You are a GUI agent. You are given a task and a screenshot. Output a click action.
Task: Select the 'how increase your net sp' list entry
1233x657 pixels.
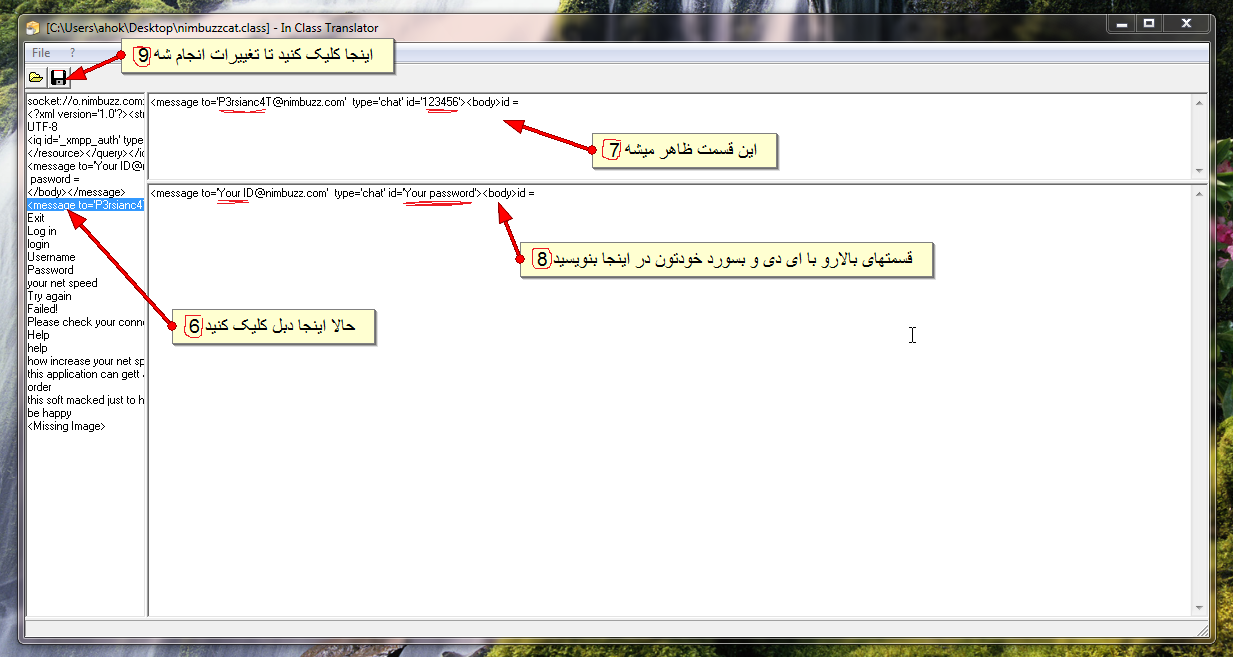point(86,361)
